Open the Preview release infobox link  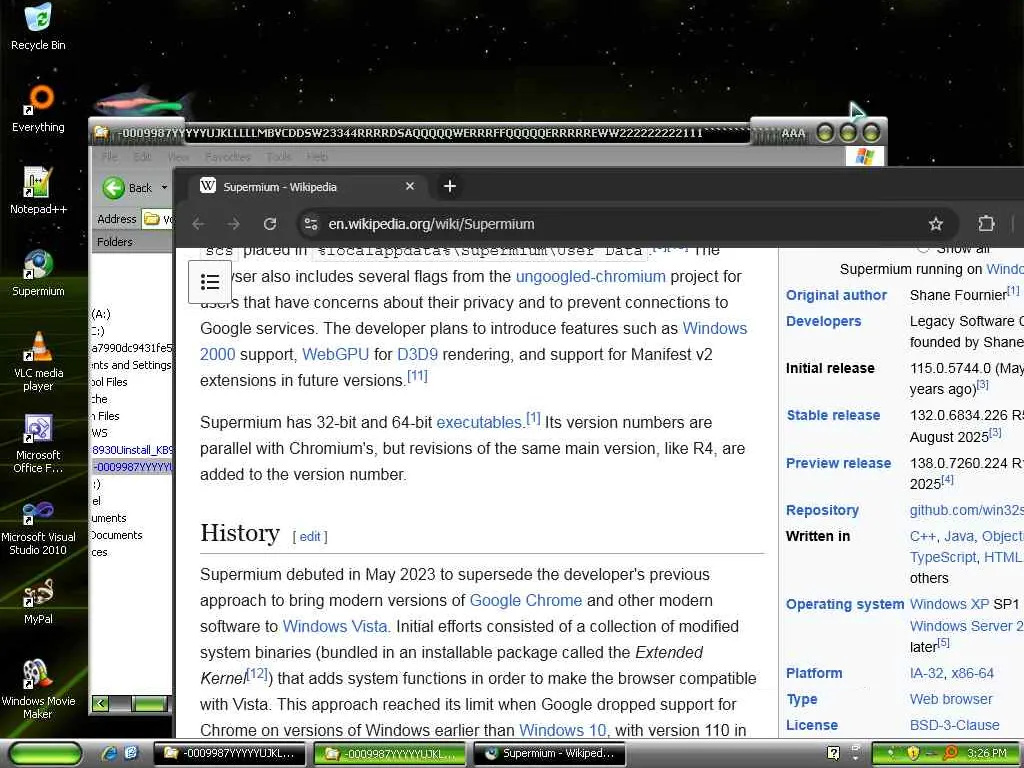click(x=838, y=463)
